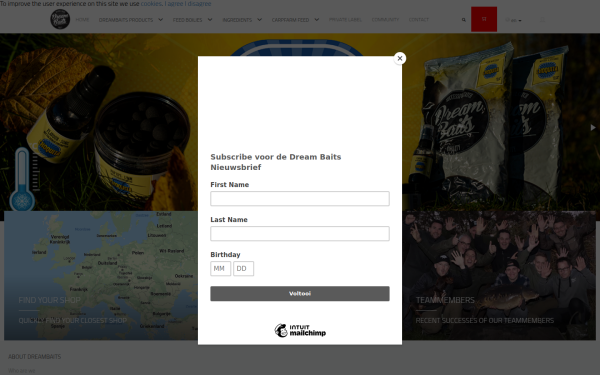Click the search magnifier icon

463,20
